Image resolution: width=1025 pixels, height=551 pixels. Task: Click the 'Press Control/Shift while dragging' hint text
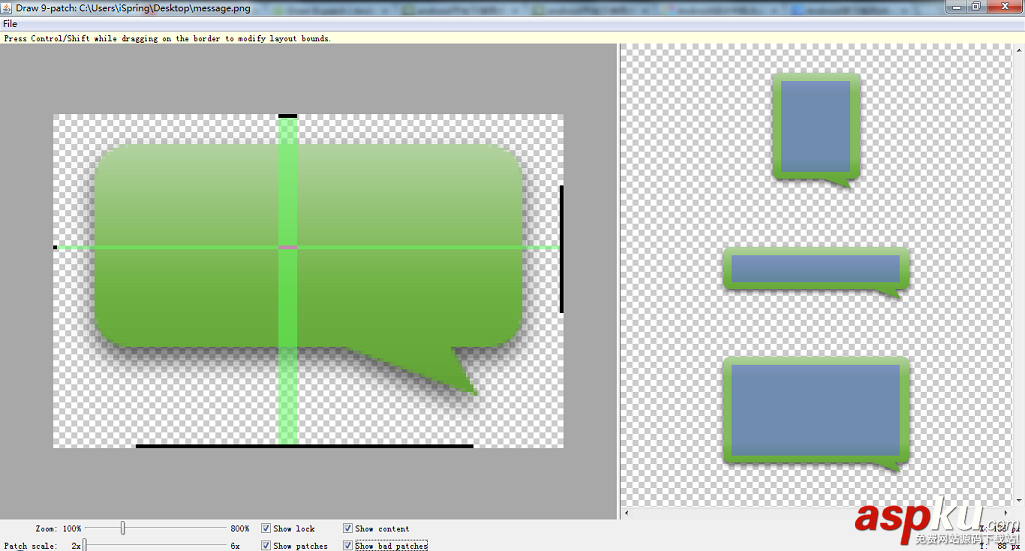coord(167,39)
